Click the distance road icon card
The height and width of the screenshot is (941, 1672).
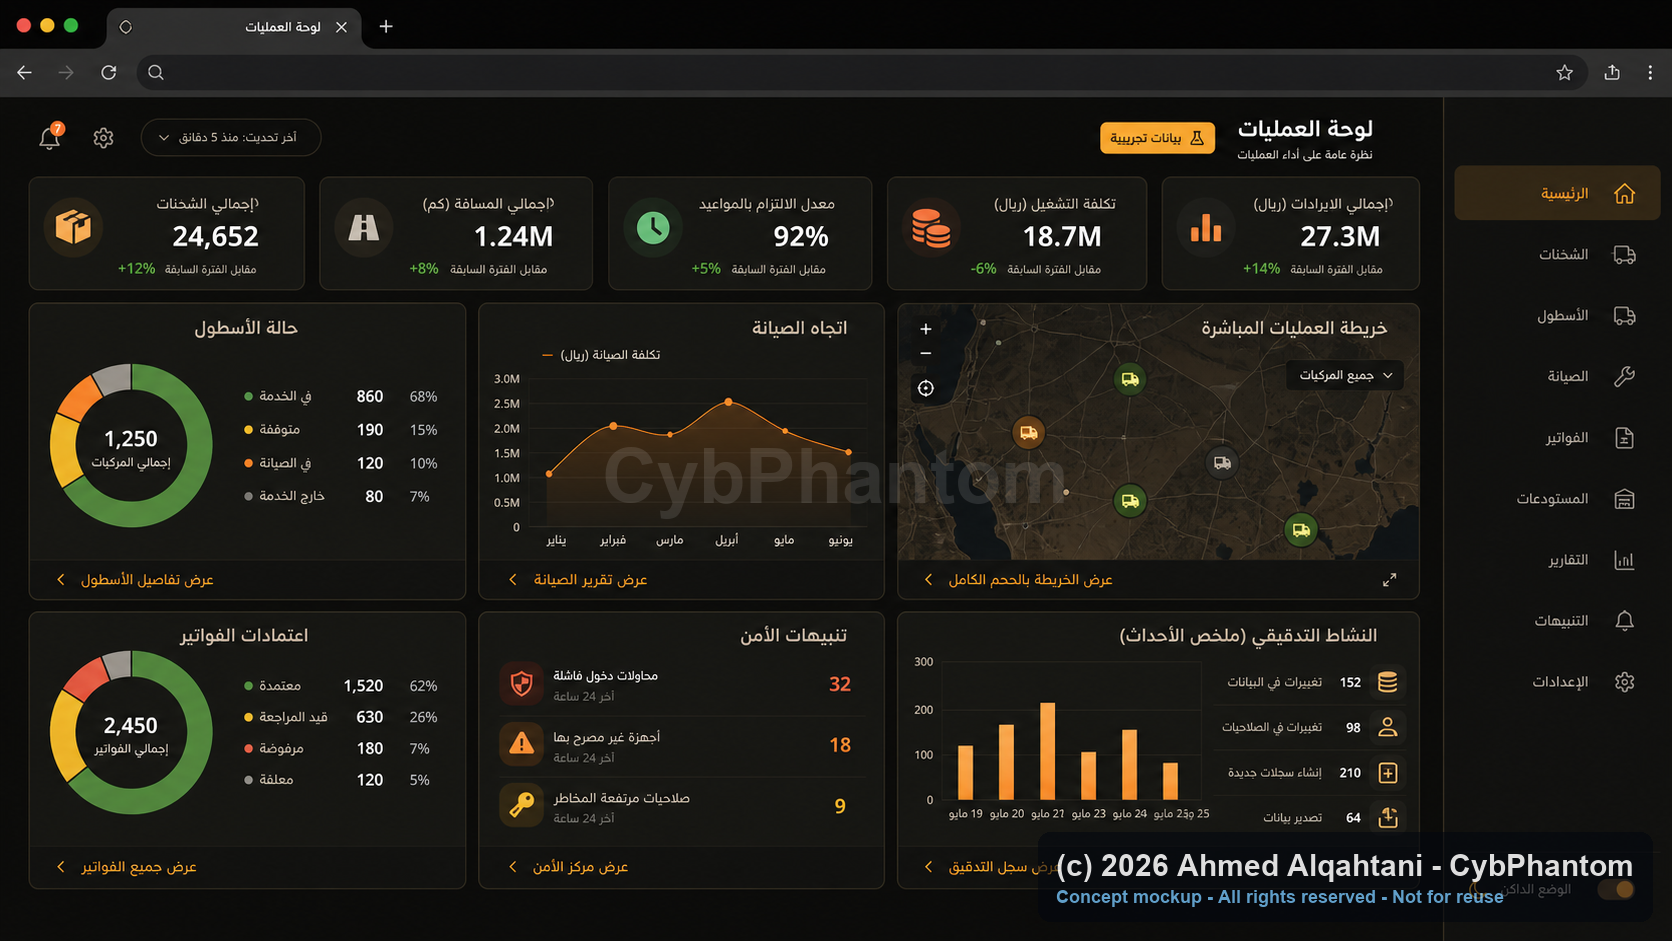363,228
